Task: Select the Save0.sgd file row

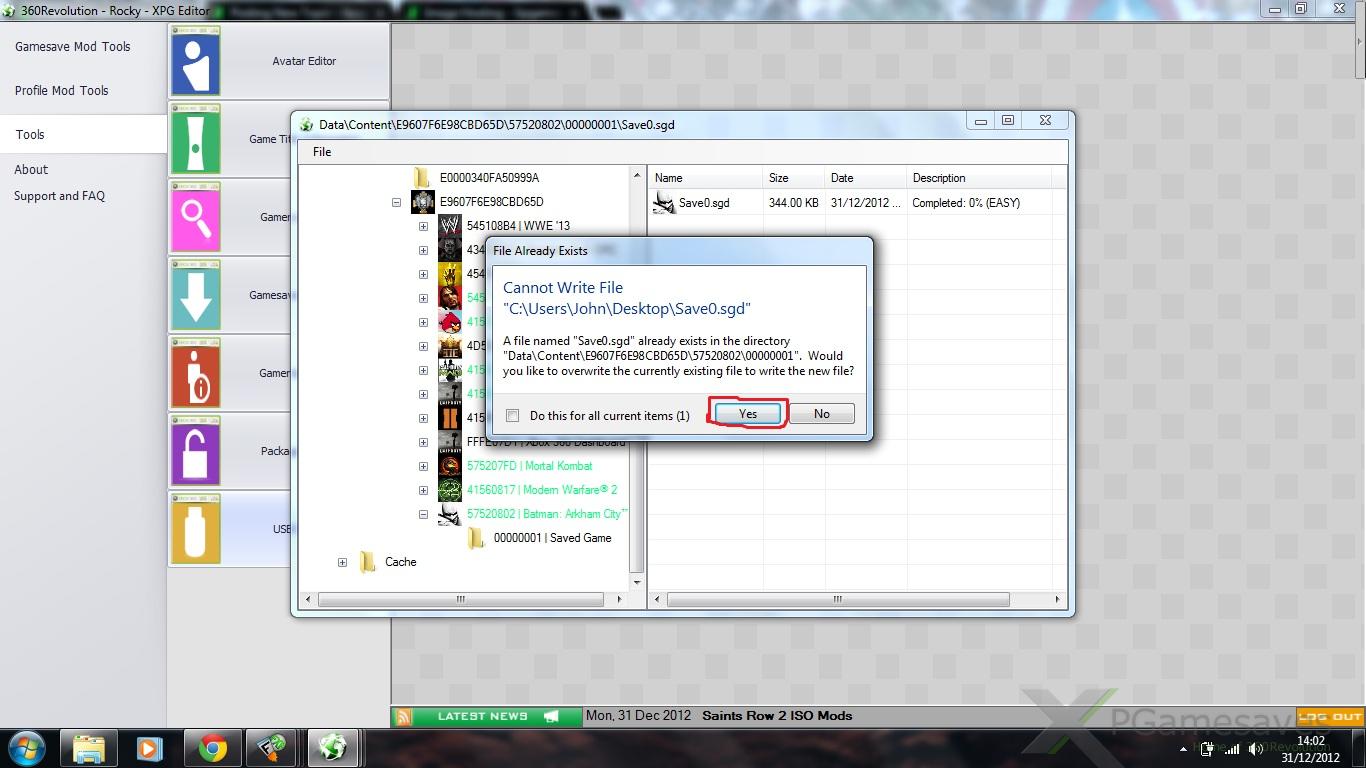Action: [x=704, y=203]
